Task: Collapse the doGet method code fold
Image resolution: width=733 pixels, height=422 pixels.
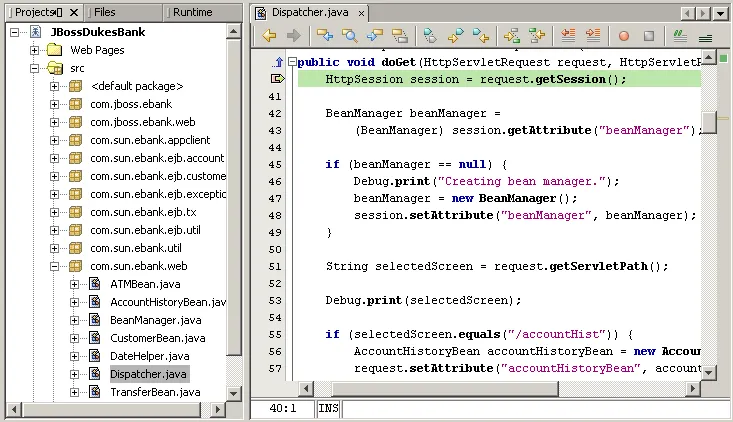Action: tap(293, 62)
